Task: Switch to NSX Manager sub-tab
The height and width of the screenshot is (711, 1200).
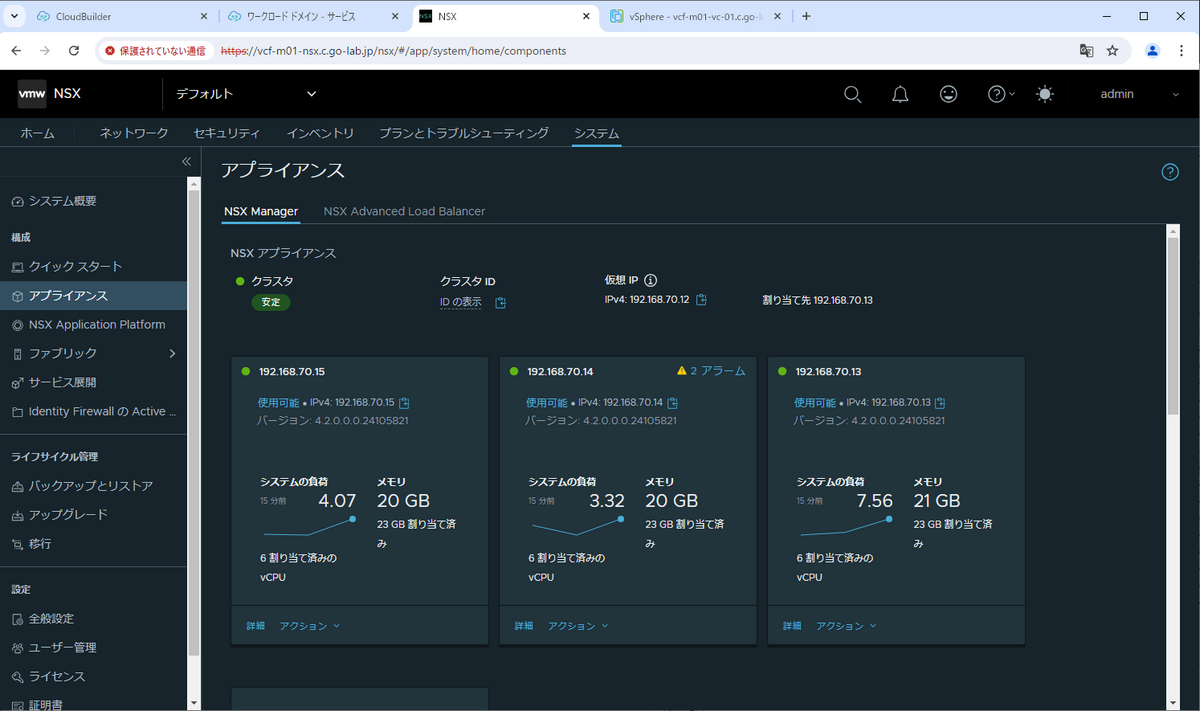Action: [x=261, y=211]
